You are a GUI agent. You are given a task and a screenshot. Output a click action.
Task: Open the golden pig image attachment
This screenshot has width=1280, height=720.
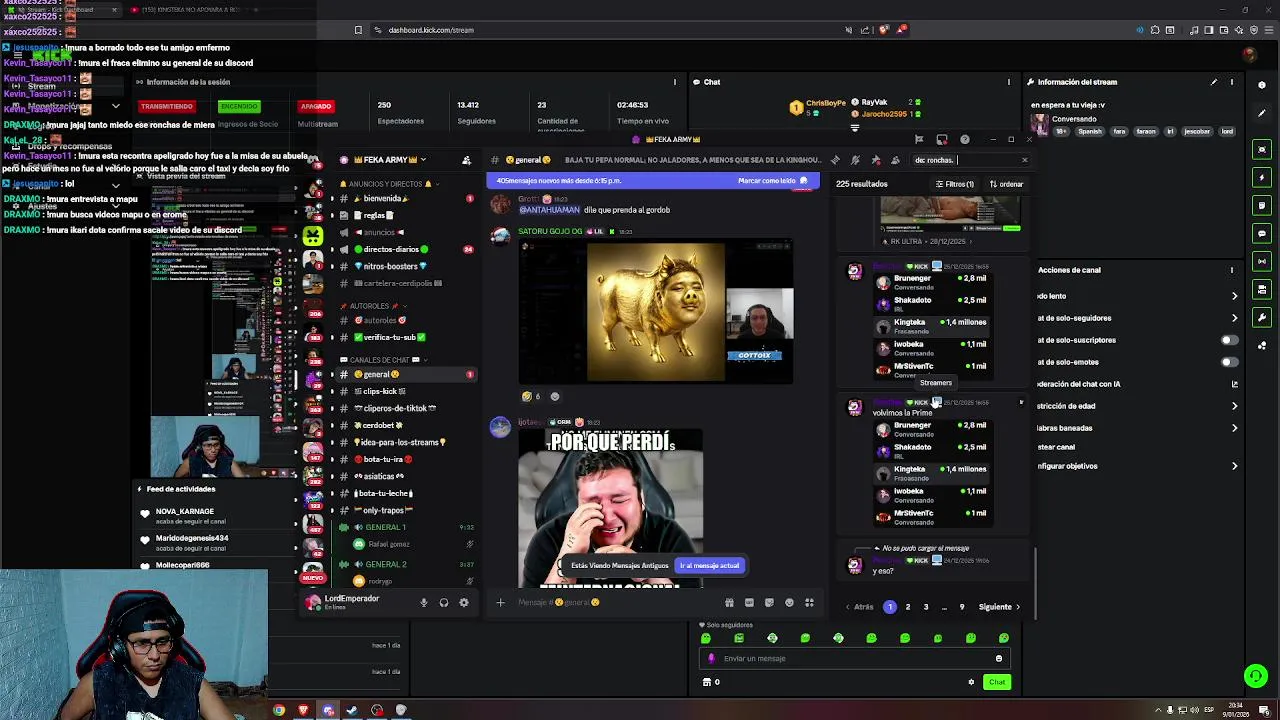point(656,312)
